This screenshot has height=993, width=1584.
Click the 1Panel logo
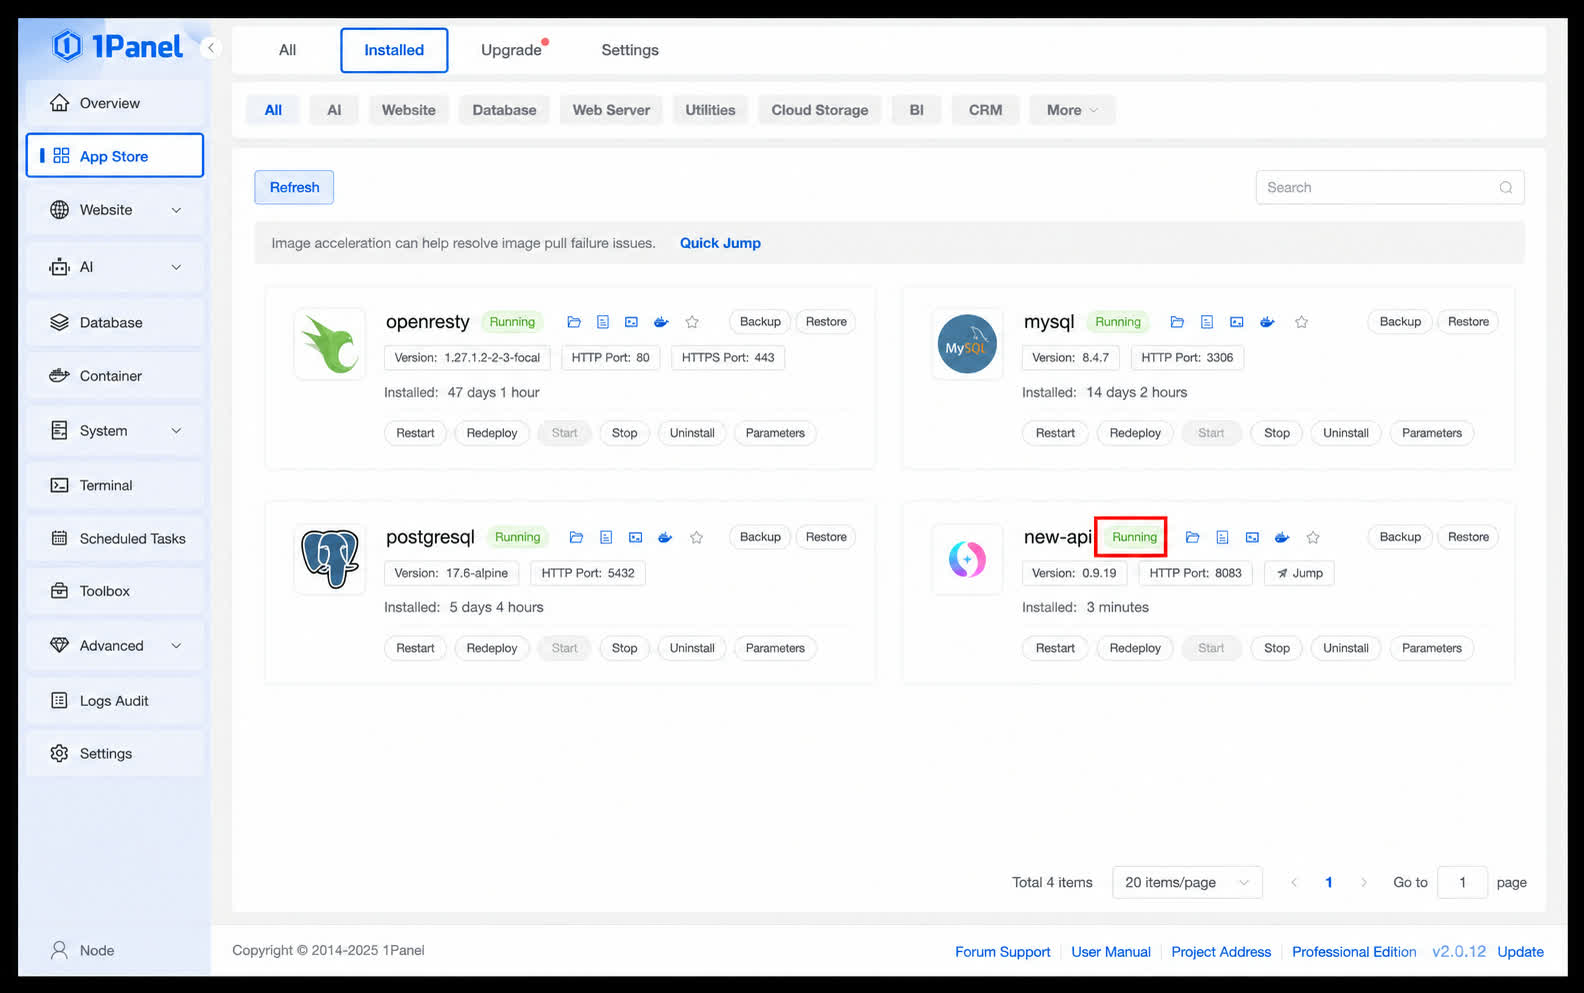tap(117, 46)
